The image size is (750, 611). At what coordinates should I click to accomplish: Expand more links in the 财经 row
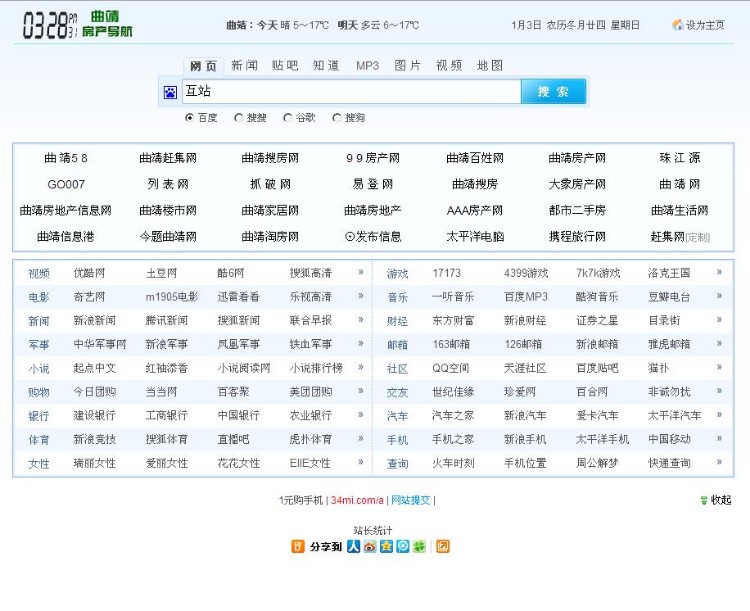tap(719, 319)
